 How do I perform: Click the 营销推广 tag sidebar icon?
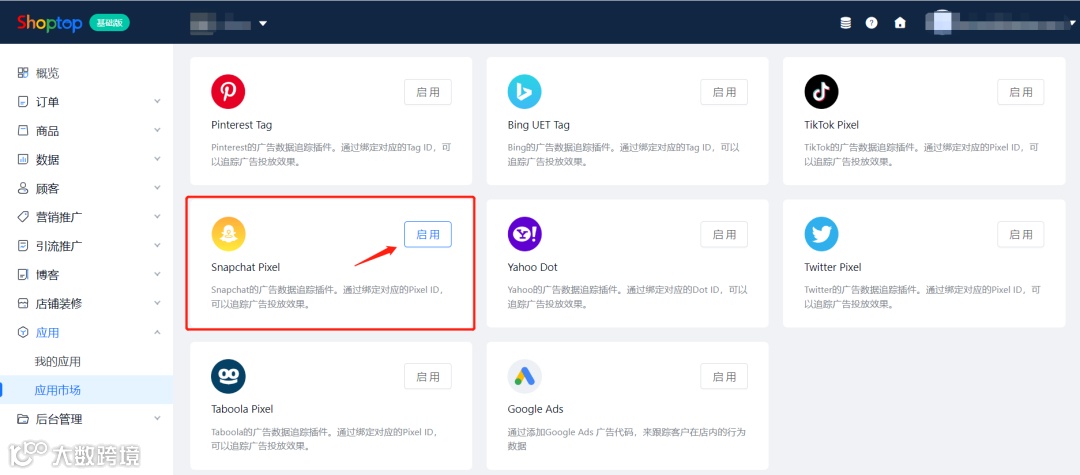point(23,217)
